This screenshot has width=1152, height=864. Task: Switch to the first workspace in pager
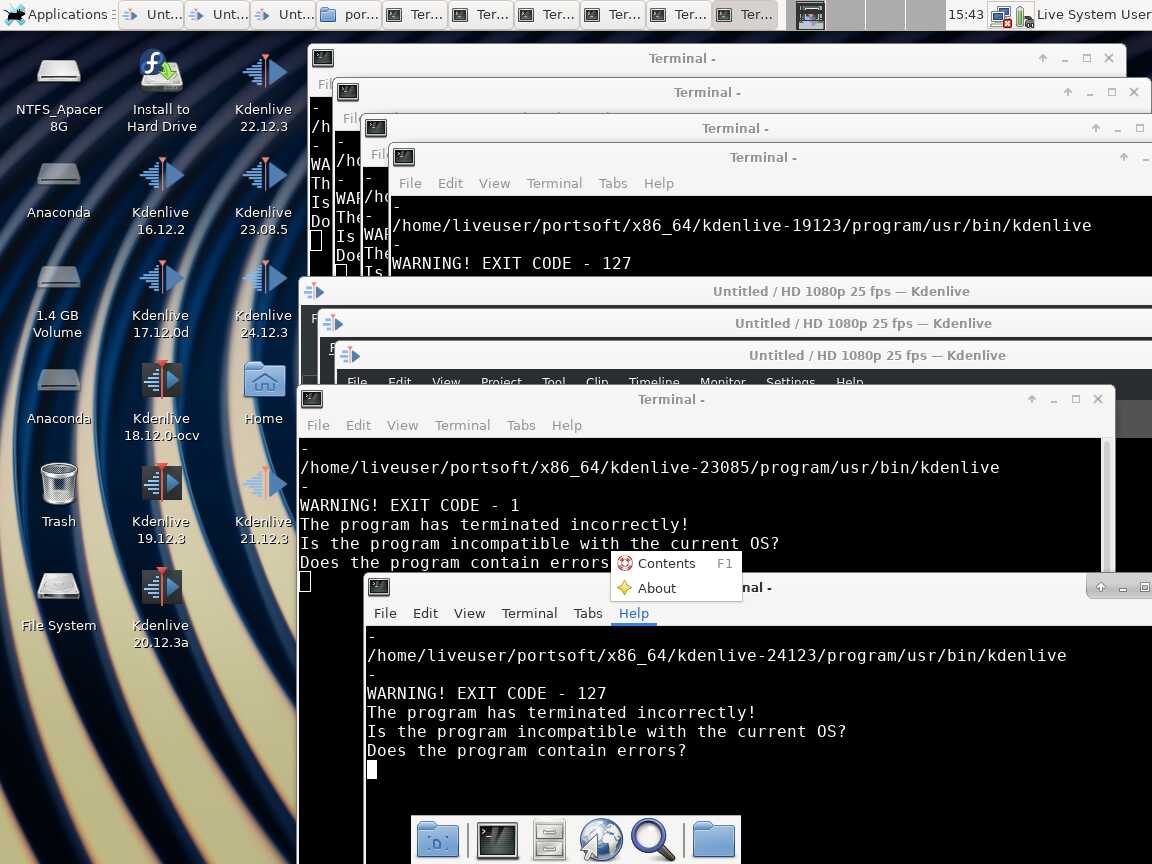tap(810, 15)
